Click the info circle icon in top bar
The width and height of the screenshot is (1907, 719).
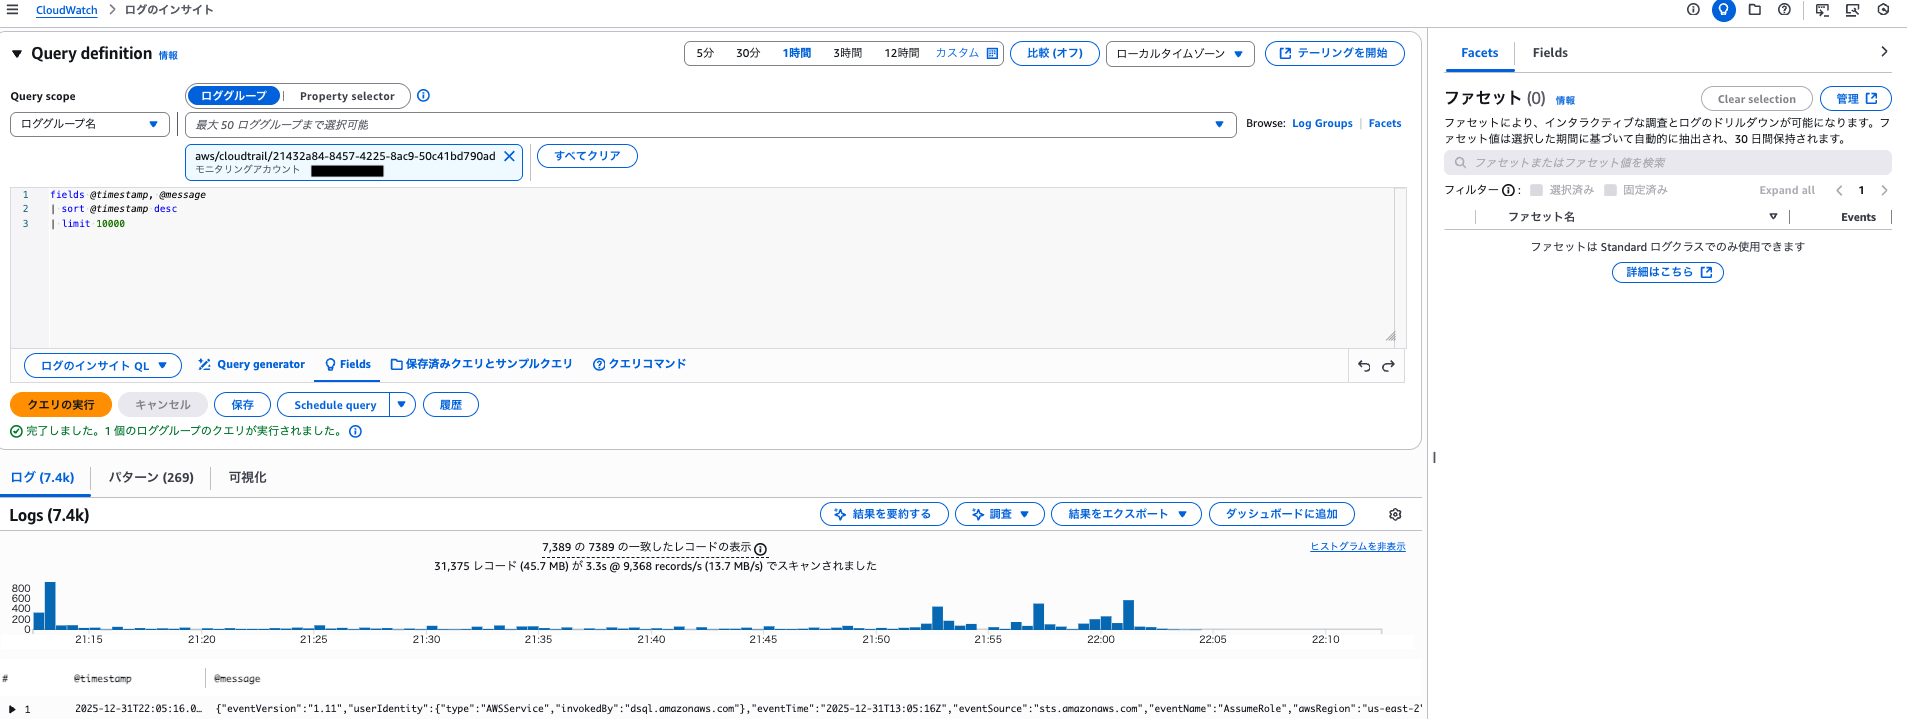click(x=1693, y=10)
